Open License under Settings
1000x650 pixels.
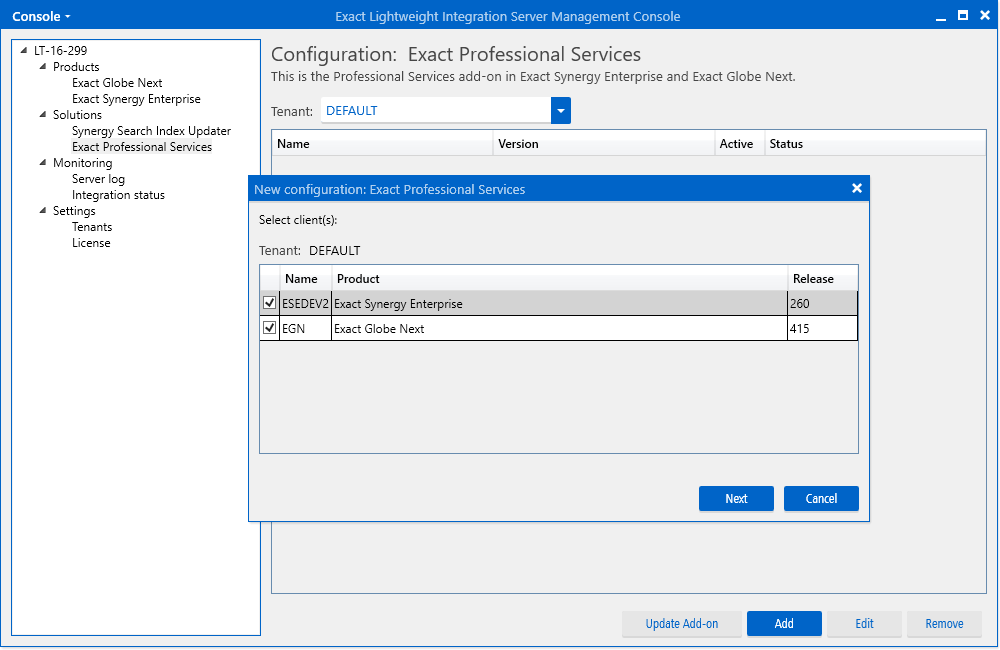pyautogui.click(x=91, y=243)
